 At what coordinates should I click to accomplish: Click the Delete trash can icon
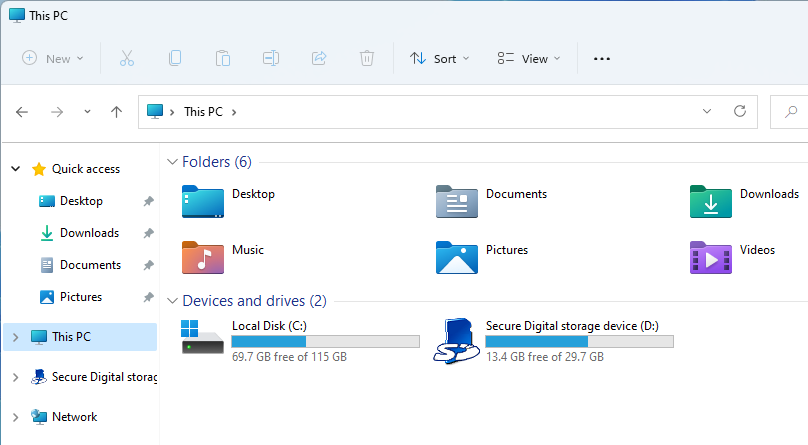[x=366, y=58]
